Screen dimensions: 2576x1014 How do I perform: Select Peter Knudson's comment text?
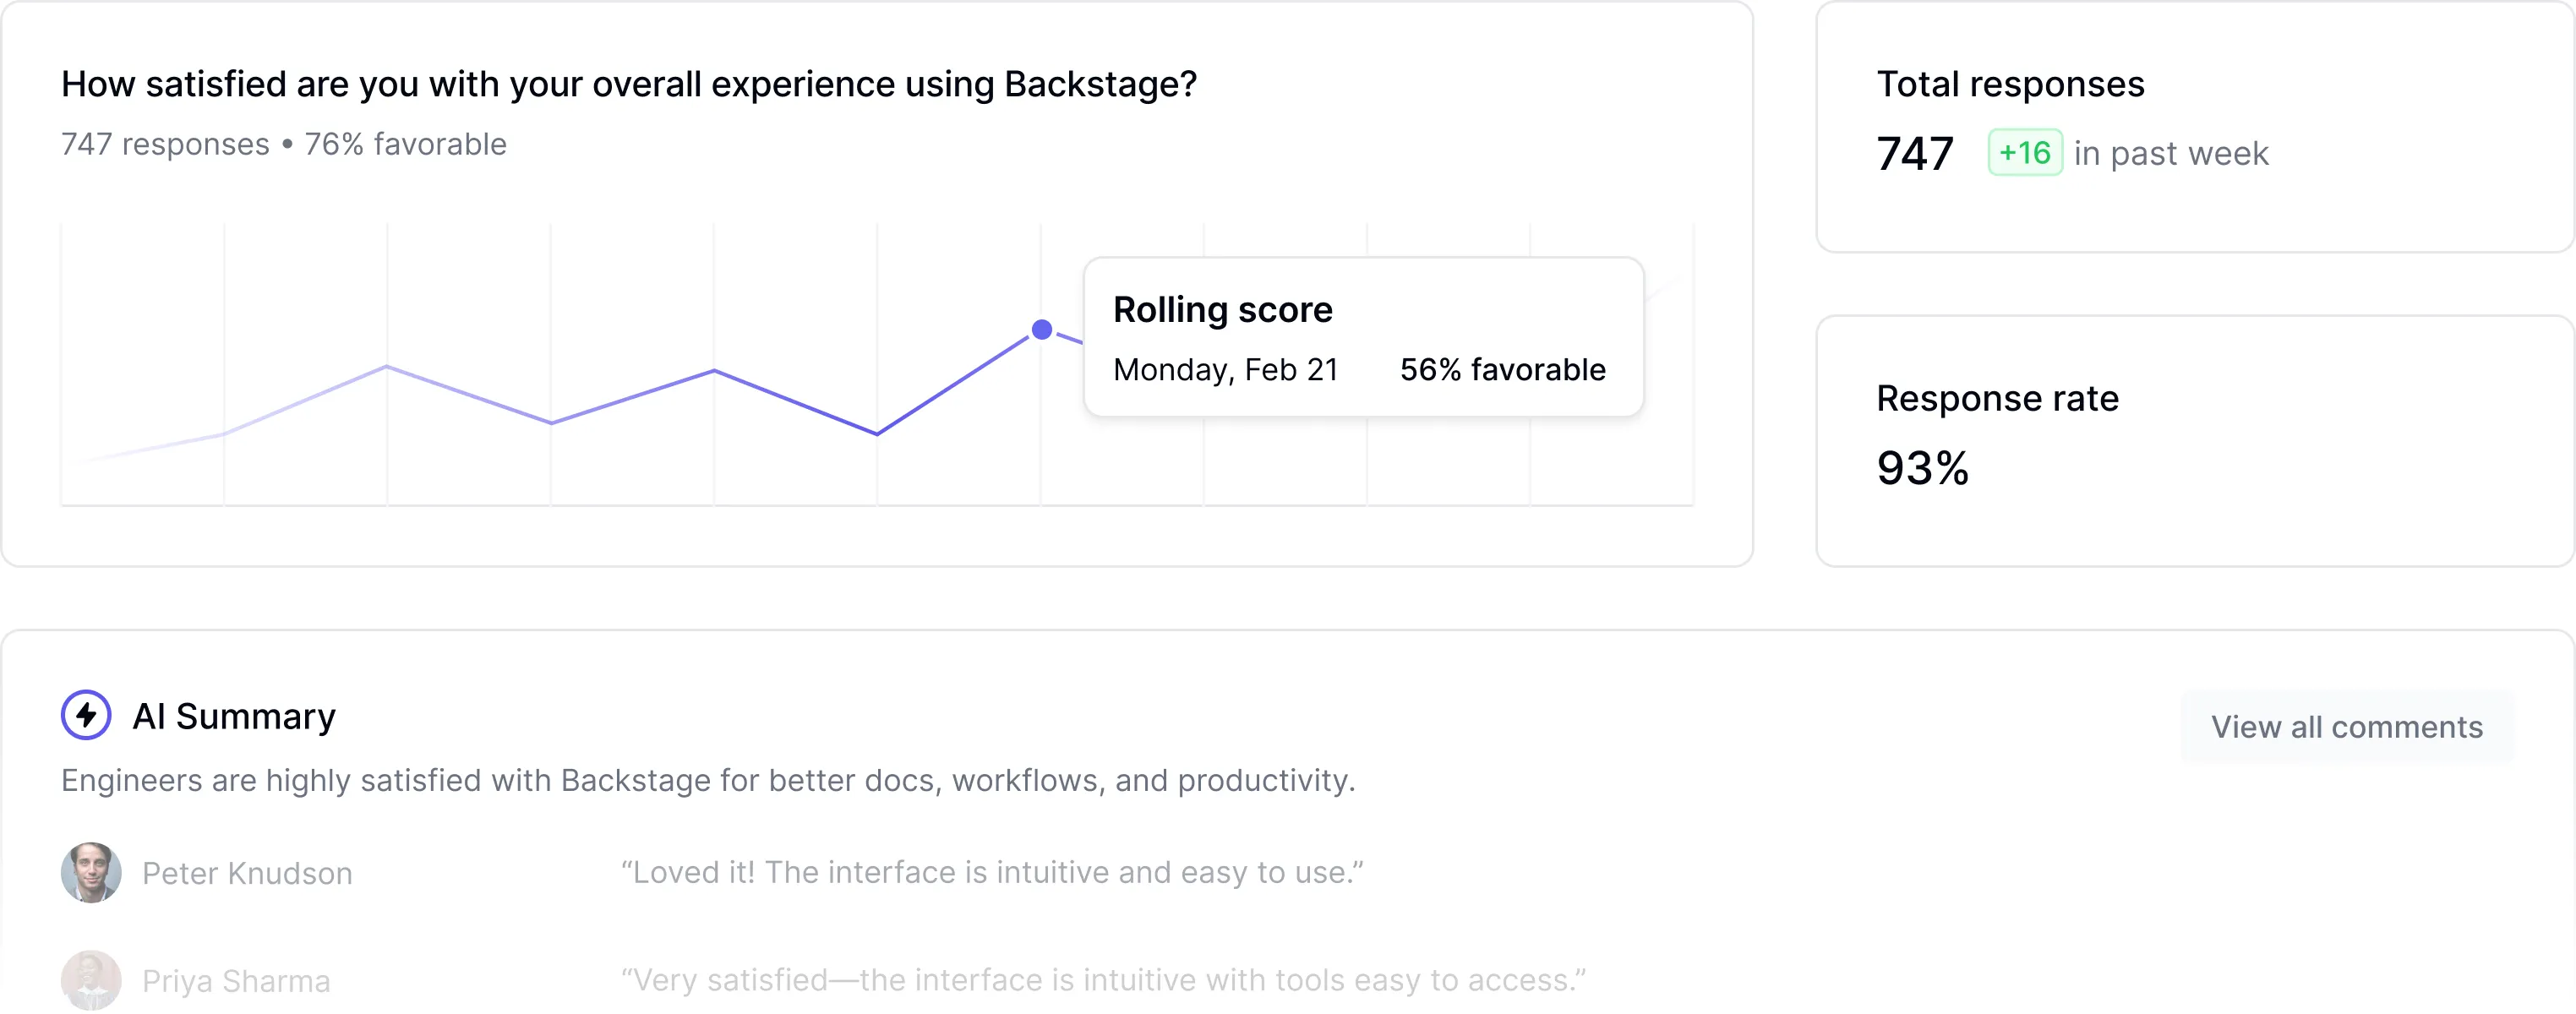[x=991, y=872]
